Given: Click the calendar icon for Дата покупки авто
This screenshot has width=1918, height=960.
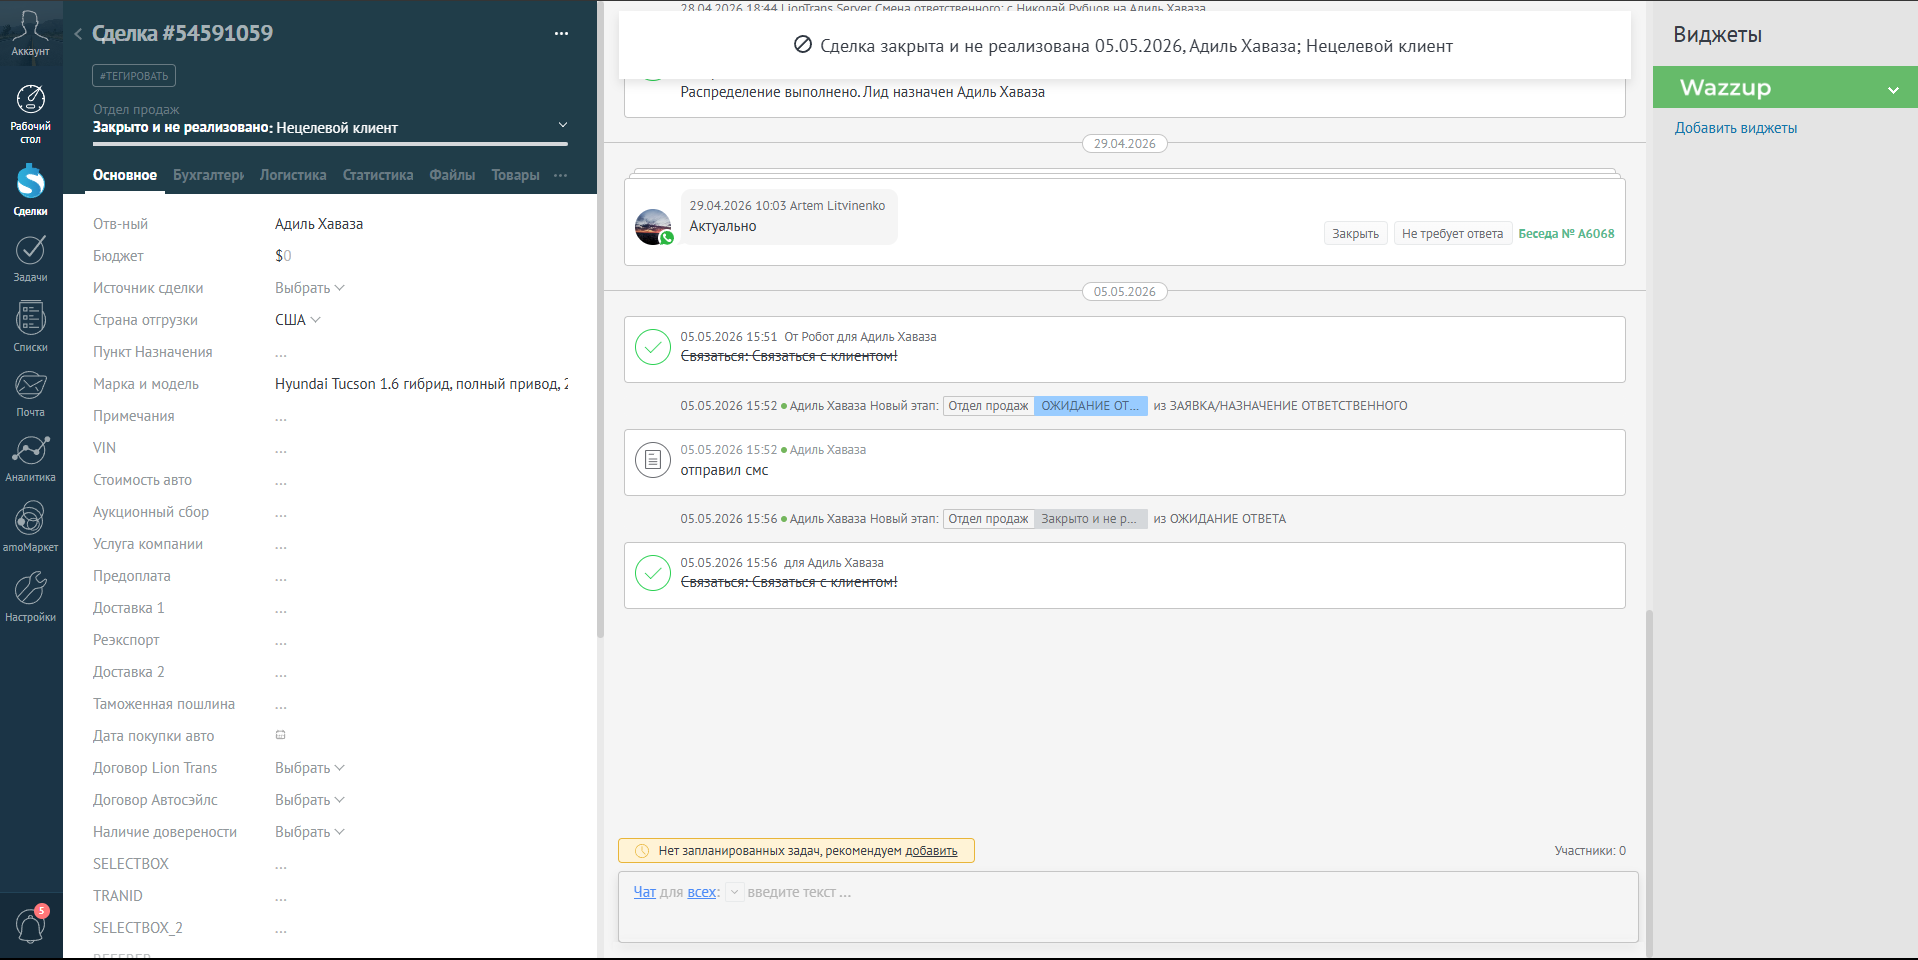Looking at the screenshot, I should [x=281, y=735].
